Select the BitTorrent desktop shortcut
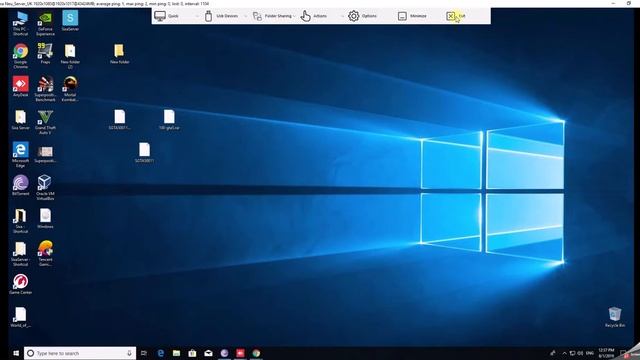The height and width of the screenshot is (360, 640). pos(20,185)
